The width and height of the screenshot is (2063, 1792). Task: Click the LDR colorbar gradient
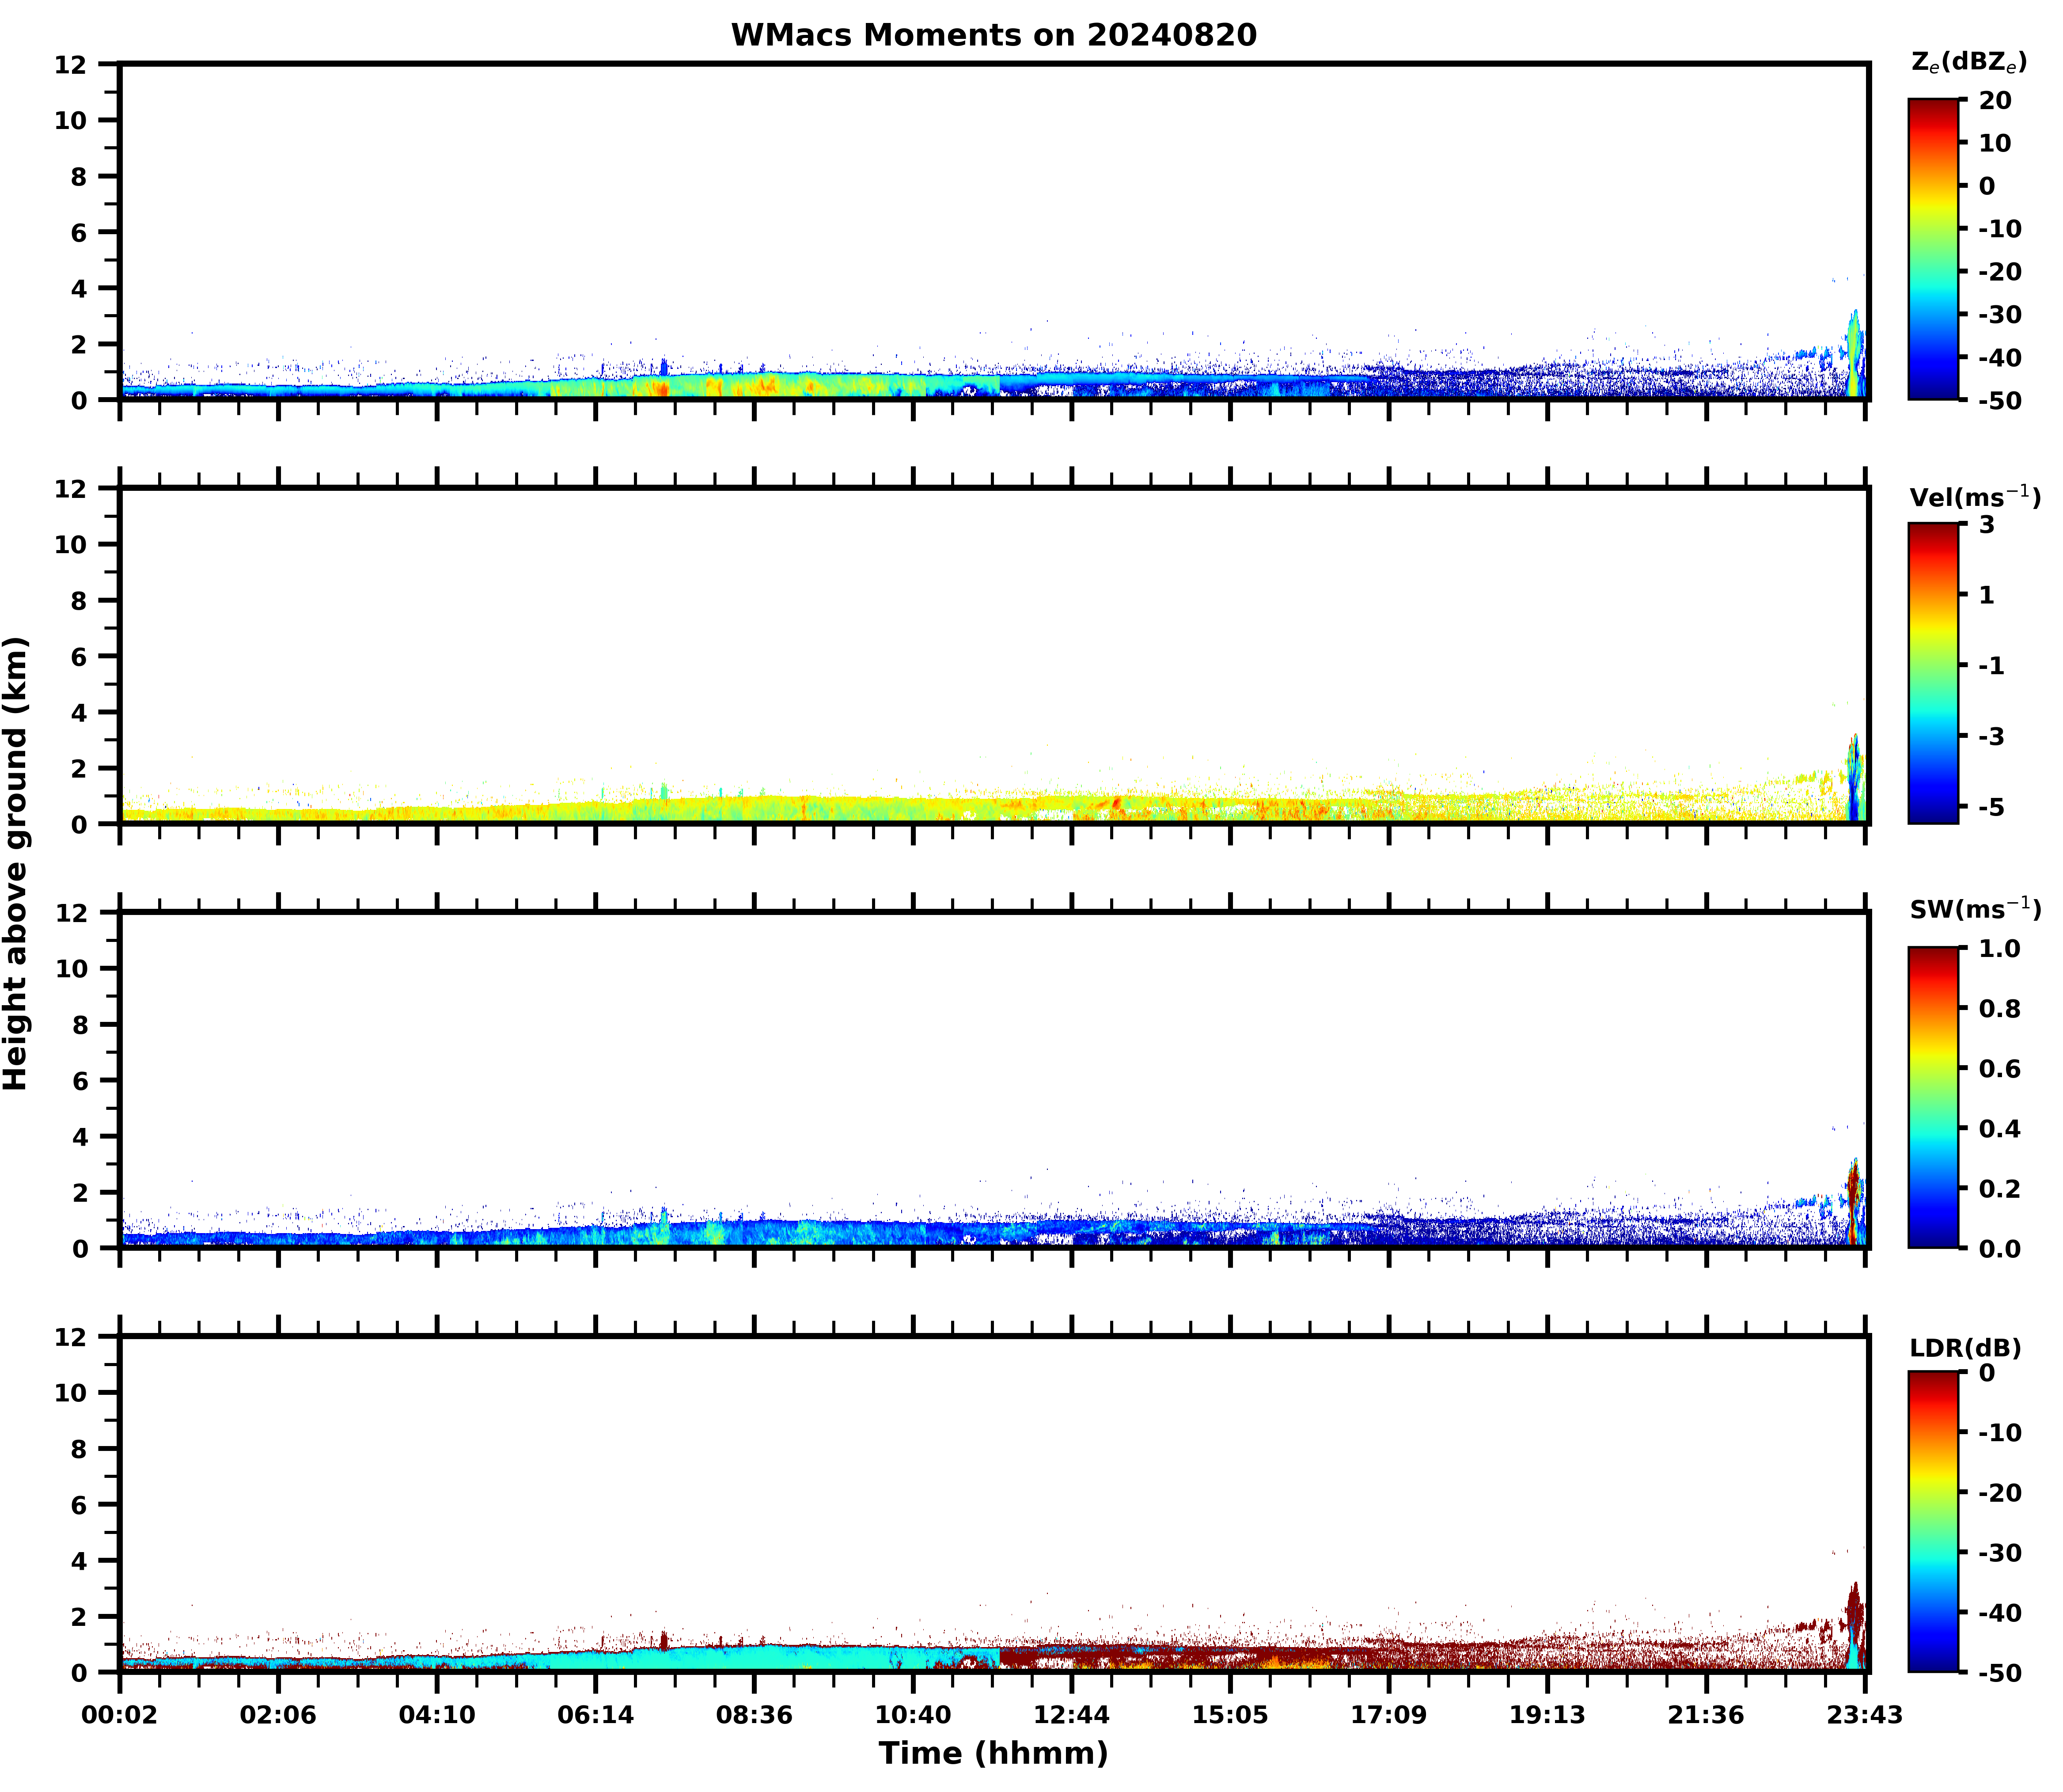click(1933, 1521)
